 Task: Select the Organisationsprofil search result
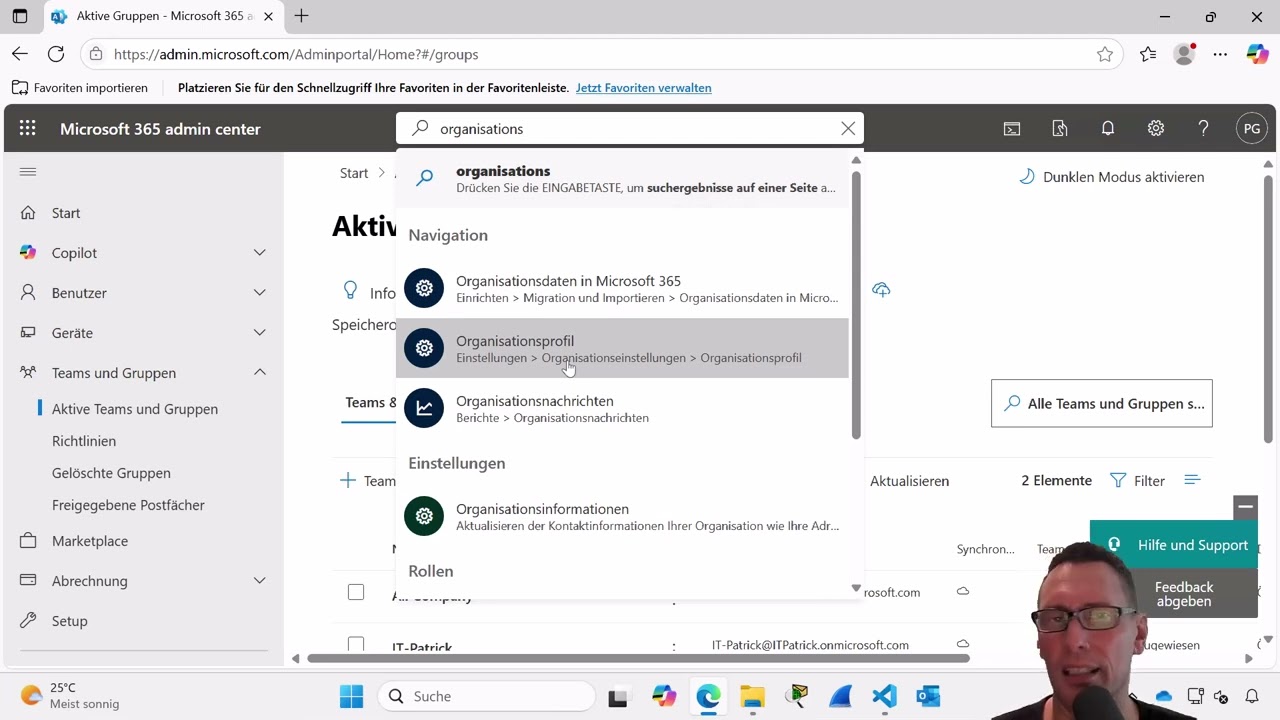pos(622,348)
